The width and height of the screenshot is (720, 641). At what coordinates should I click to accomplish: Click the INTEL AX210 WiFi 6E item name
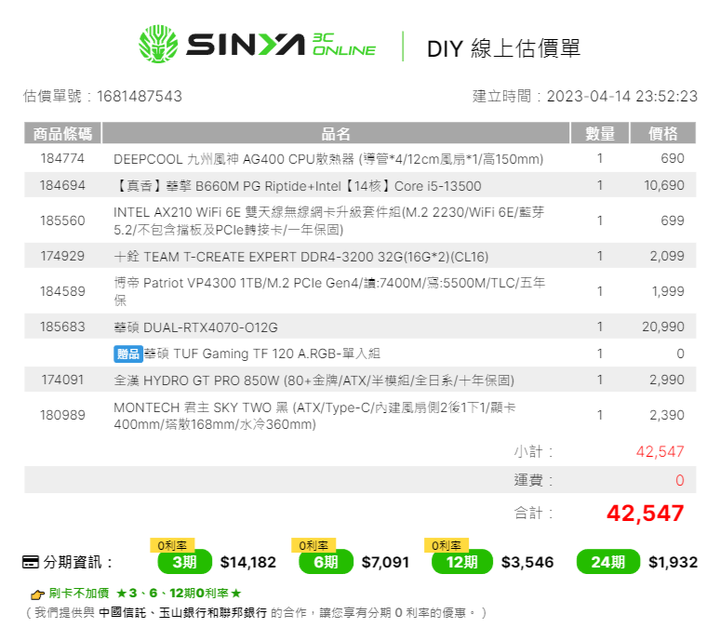[329, 221]
